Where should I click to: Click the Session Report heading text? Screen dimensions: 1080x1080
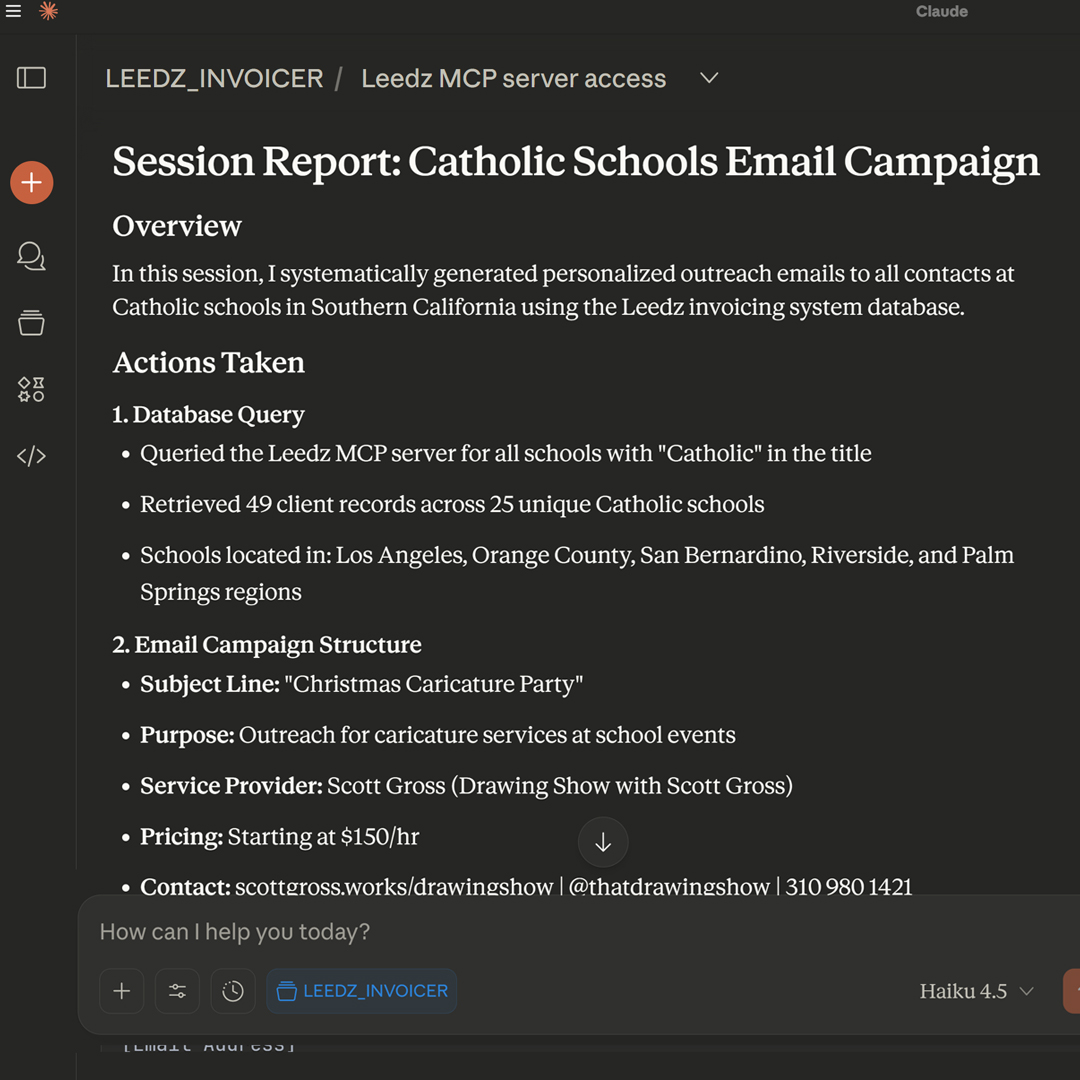(575, 162)
